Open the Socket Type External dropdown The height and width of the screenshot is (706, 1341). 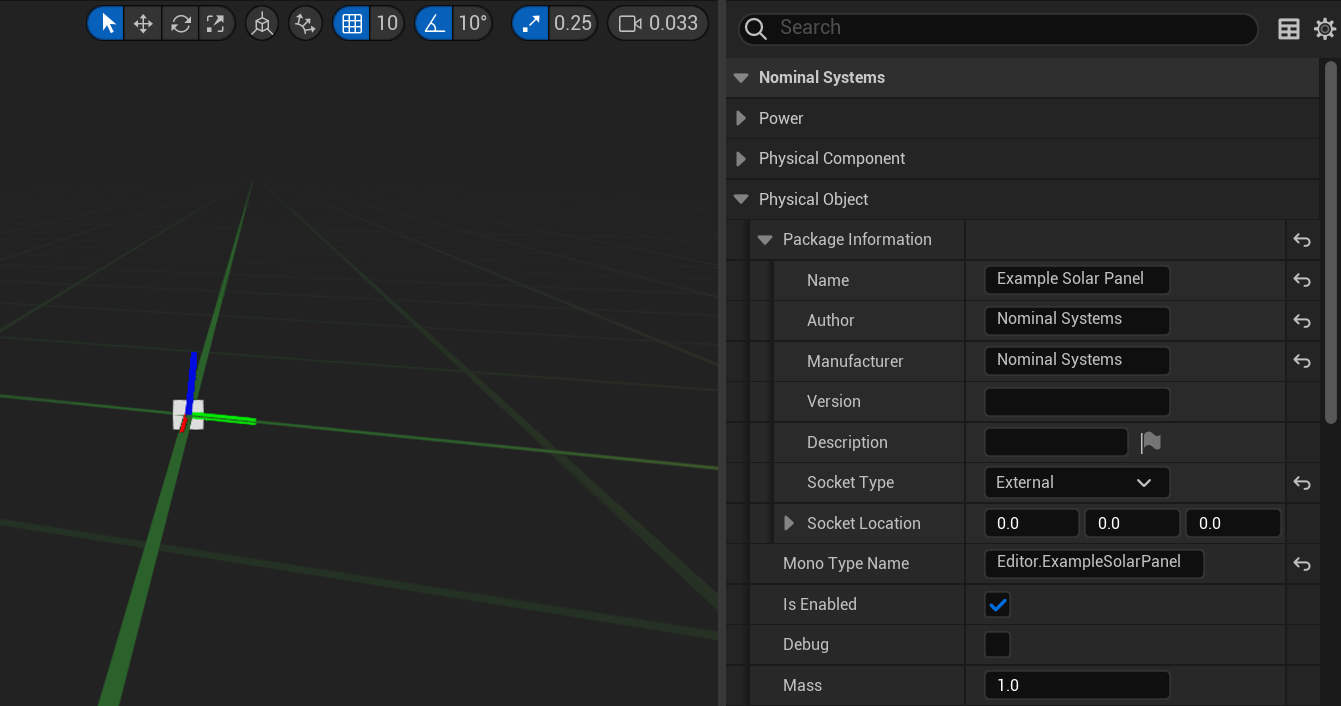[x=1077, y=483]
